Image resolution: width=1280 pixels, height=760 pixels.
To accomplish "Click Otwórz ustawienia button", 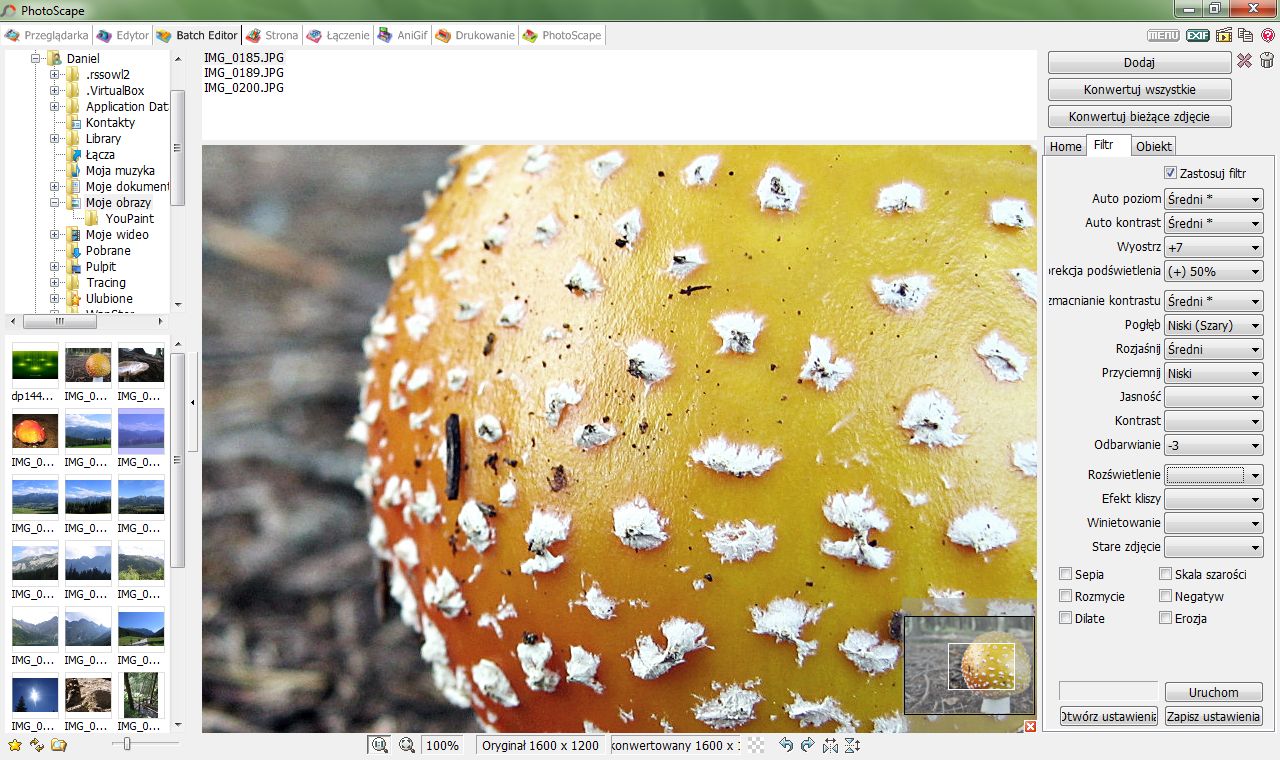I will pos(1109,716).
